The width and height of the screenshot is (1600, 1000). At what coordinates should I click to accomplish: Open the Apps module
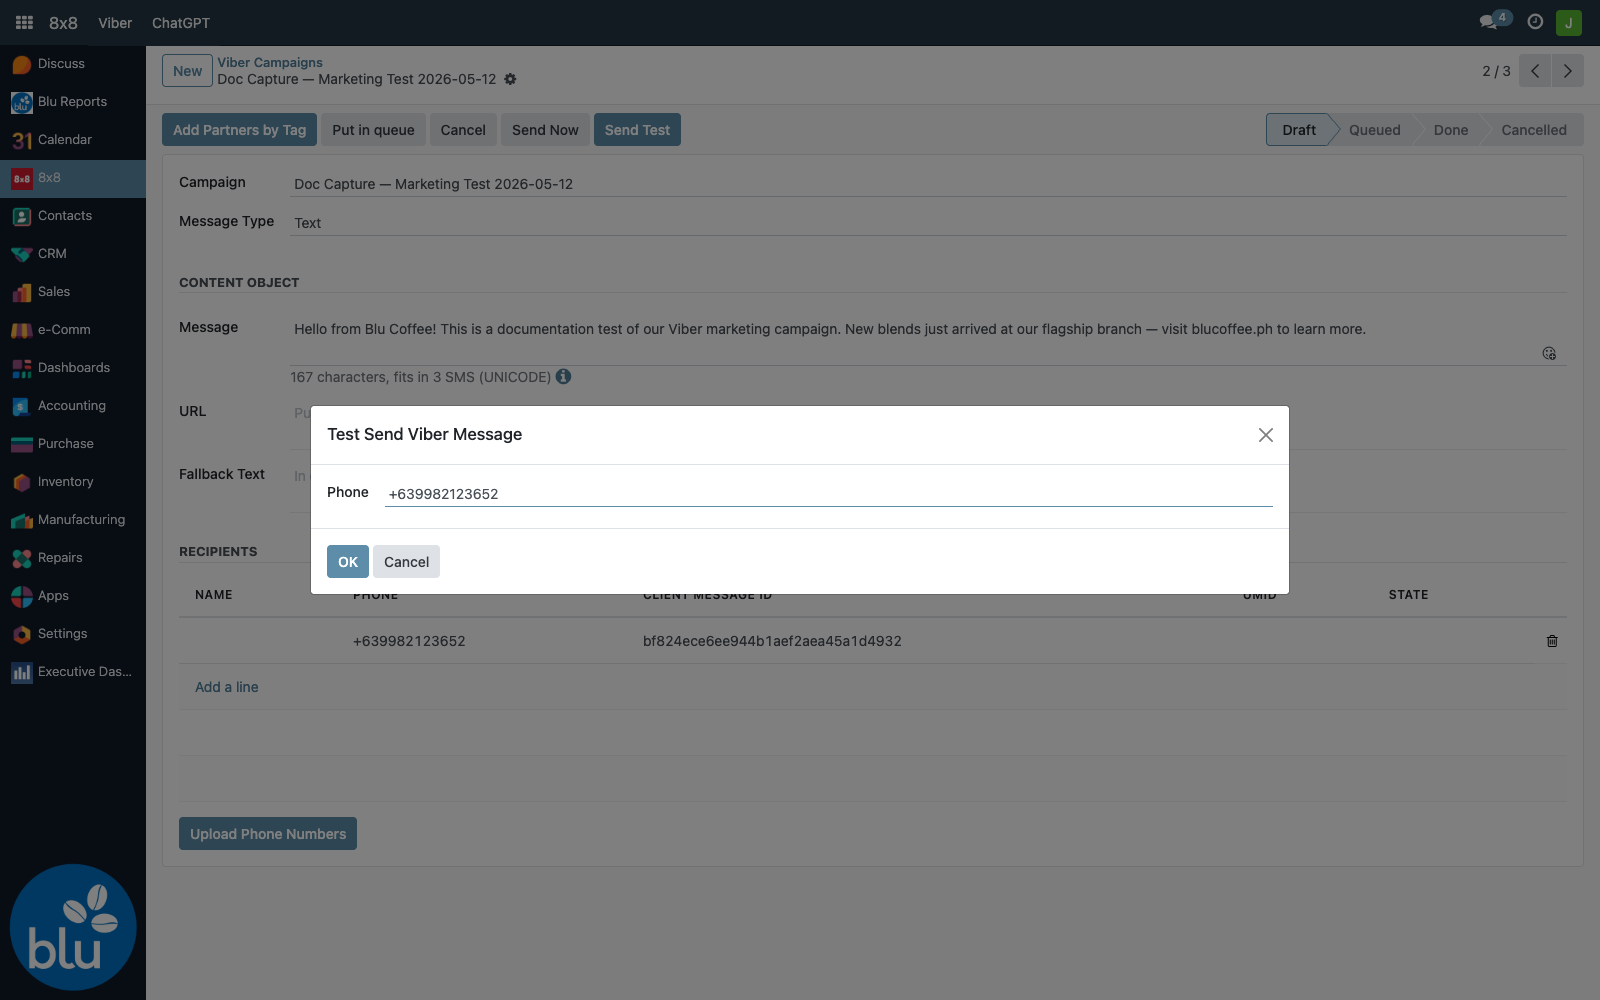[73, 596]
